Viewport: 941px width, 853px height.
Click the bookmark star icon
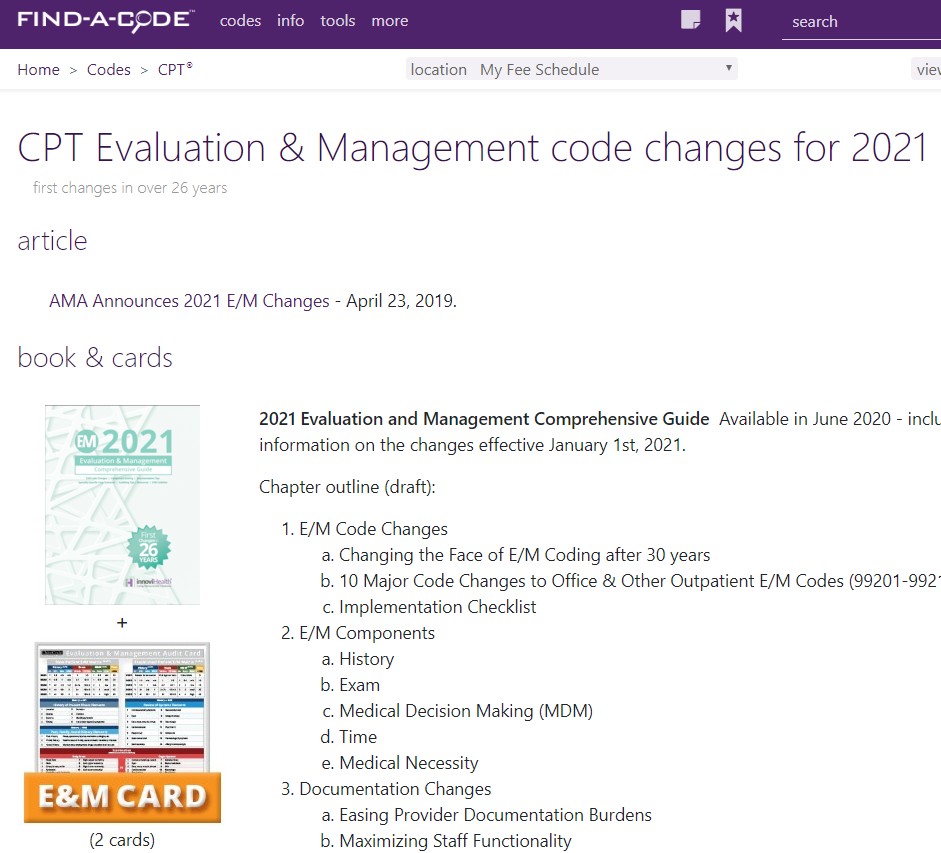pyautogui.click(x=733, y=20)
